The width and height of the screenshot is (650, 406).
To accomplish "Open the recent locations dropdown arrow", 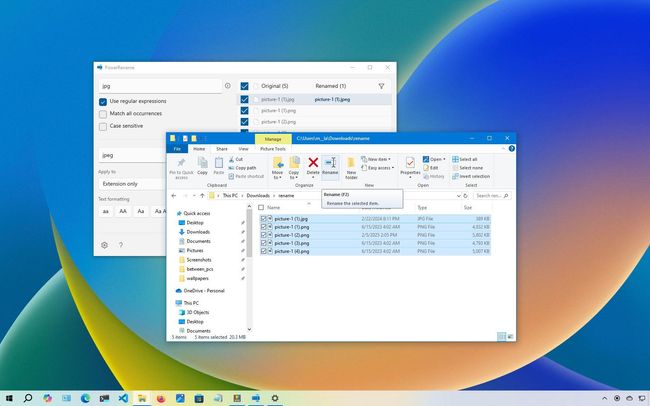I will coord(194,196).
